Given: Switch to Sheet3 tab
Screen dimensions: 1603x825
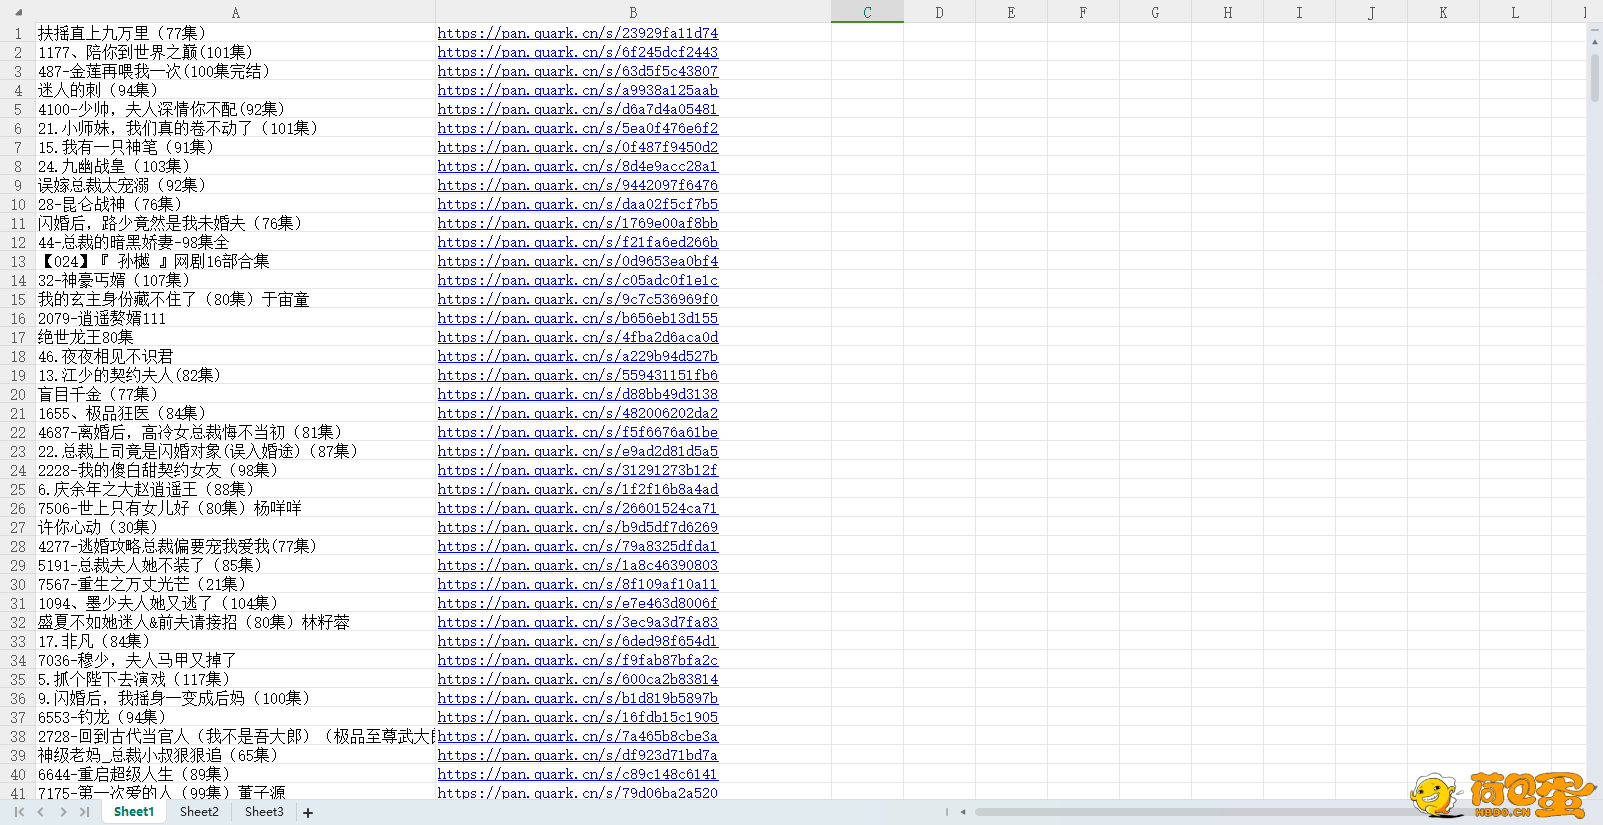Looking at the screenshot, I should click(x=264, y=812).
